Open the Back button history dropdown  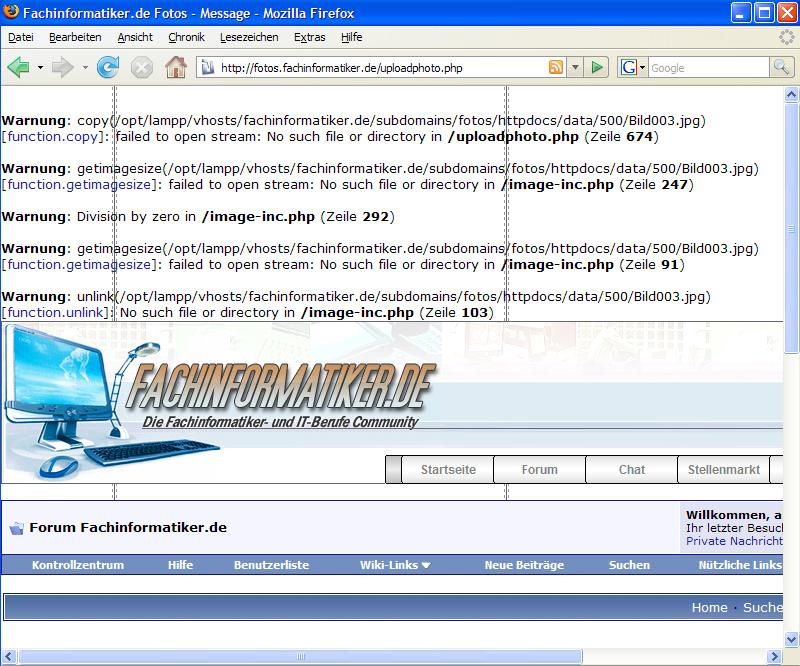tap(40, 67)
